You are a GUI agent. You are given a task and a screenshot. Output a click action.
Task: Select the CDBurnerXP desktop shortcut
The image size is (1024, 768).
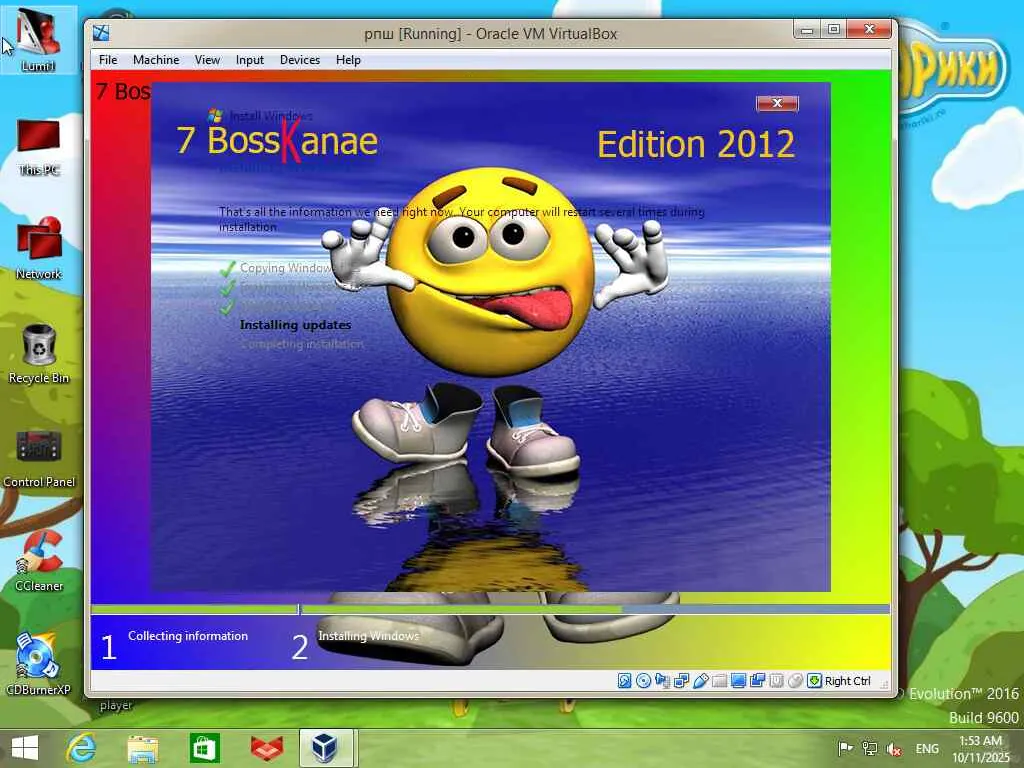(39, 663)
